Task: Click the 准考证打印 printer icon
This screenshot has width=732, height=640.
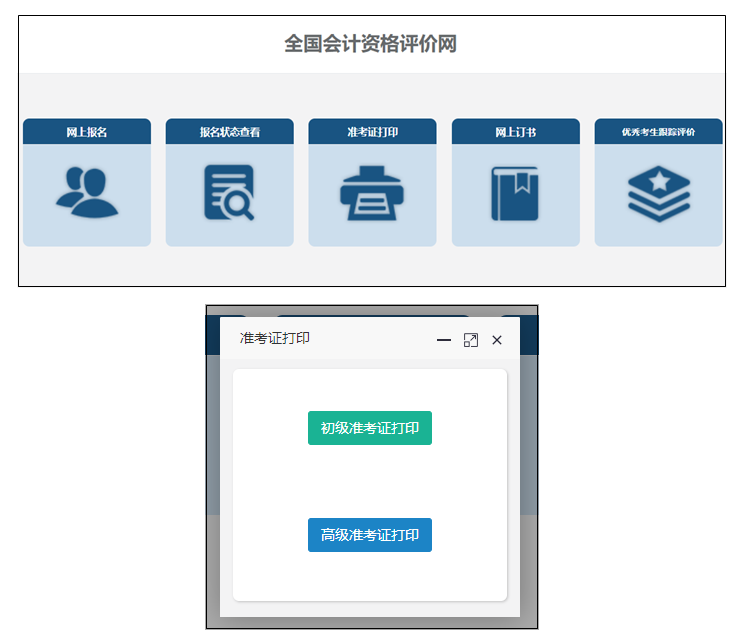Action: pos(372,193)
